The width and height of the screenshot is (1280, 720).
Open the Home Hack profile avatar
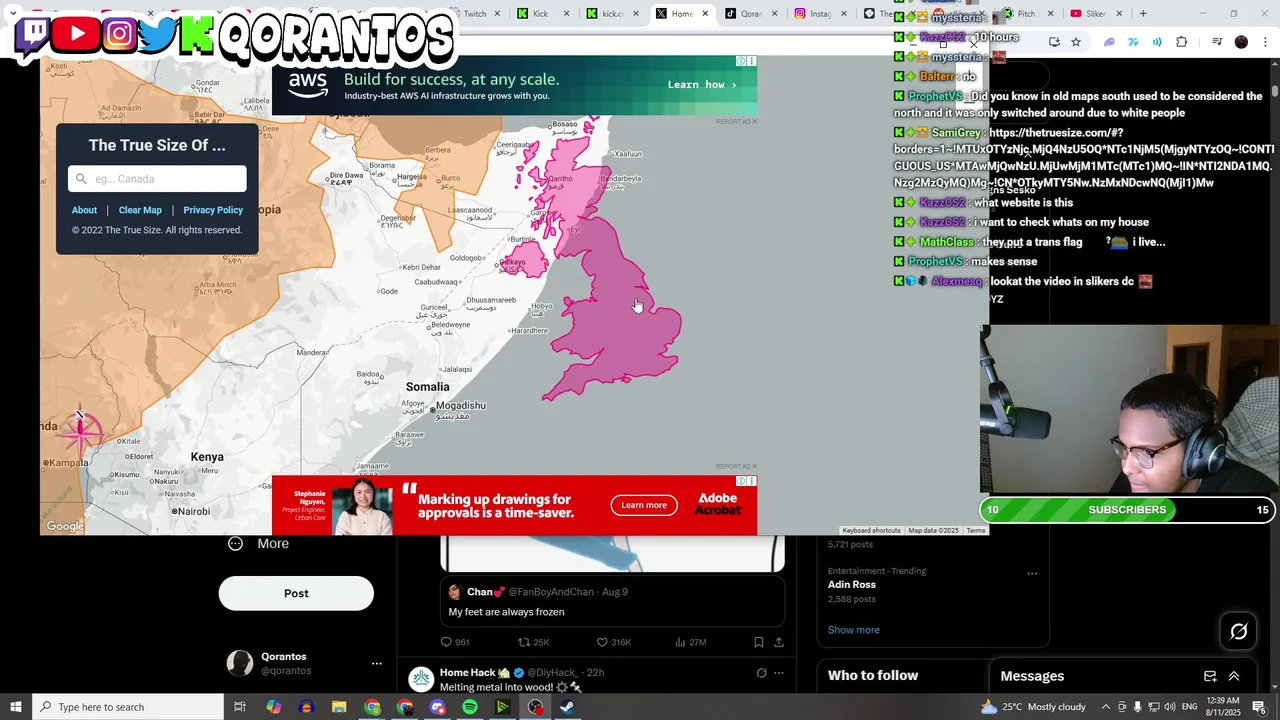421,679
